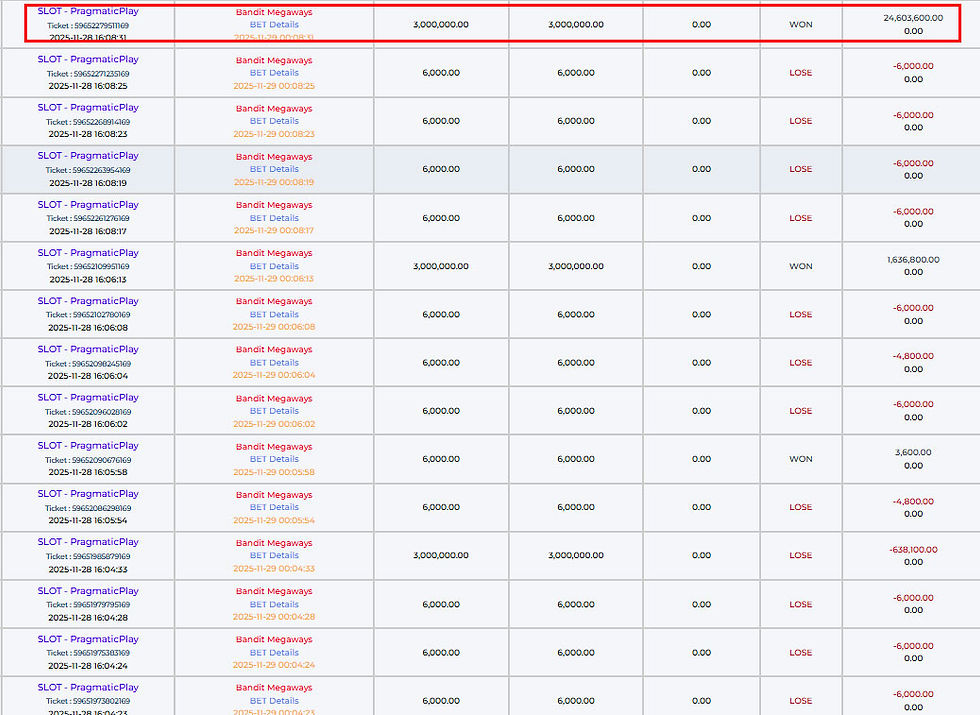Image resolution: width=980 pixels, height=715 pixels.
Task: Open BET Details for the 16:06:02 ticket
Action: [x=274, y=411]
